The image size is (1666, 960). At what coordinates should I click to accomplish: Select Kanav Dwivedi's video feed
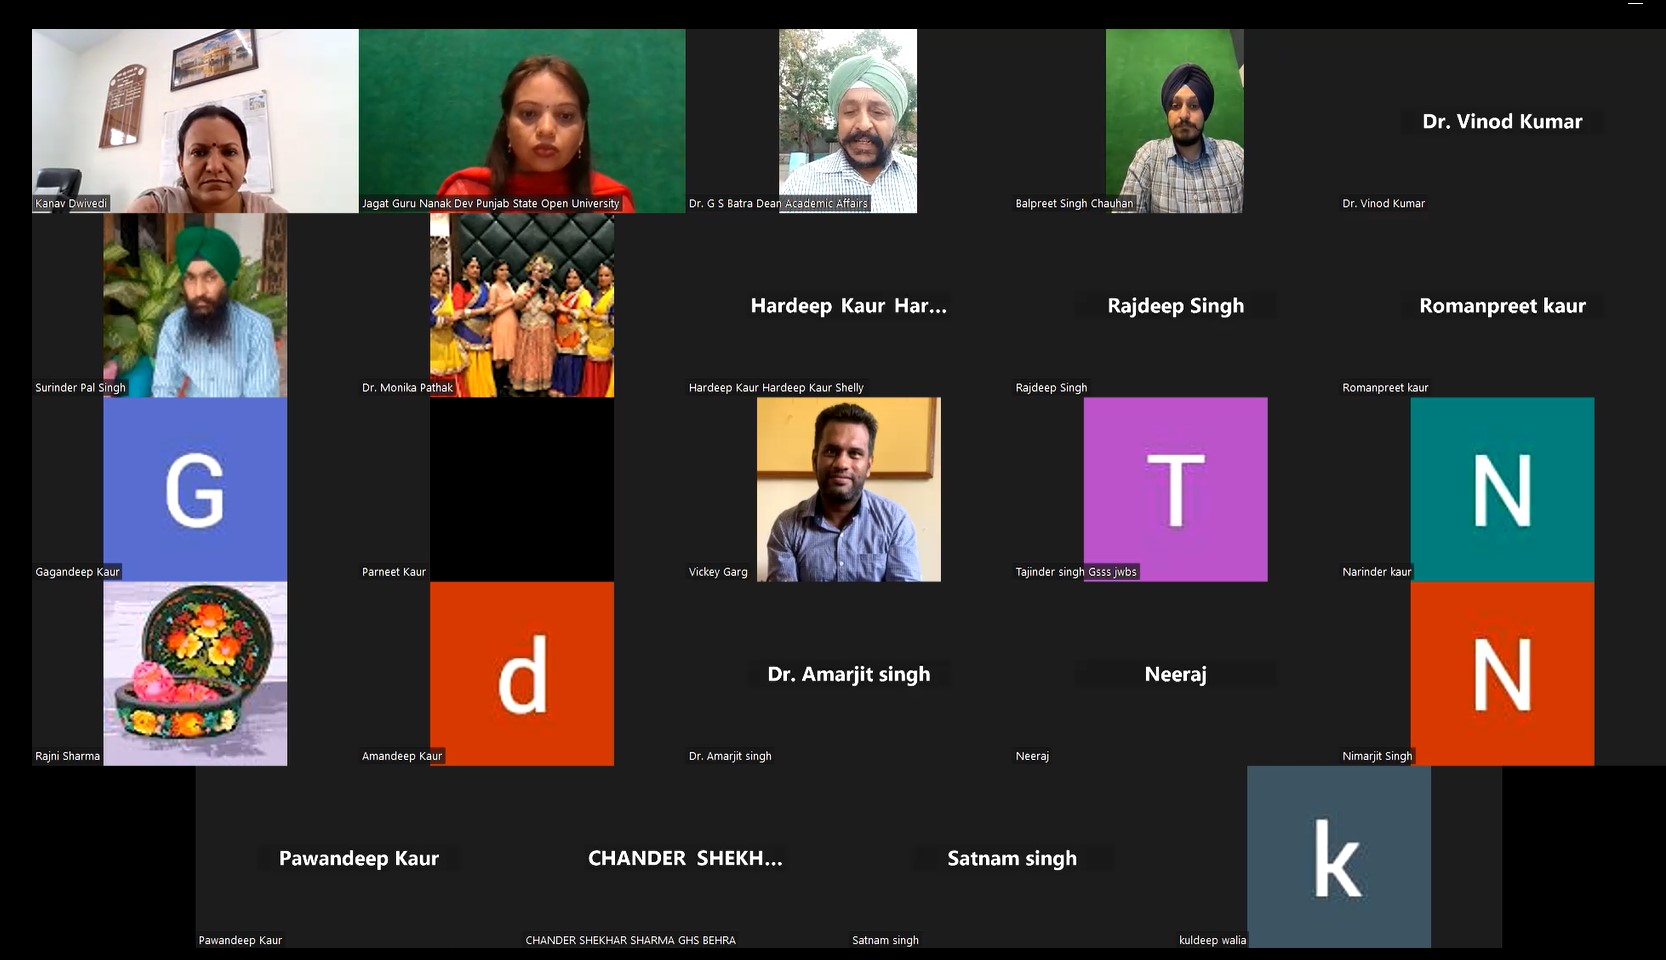(195, 121)
